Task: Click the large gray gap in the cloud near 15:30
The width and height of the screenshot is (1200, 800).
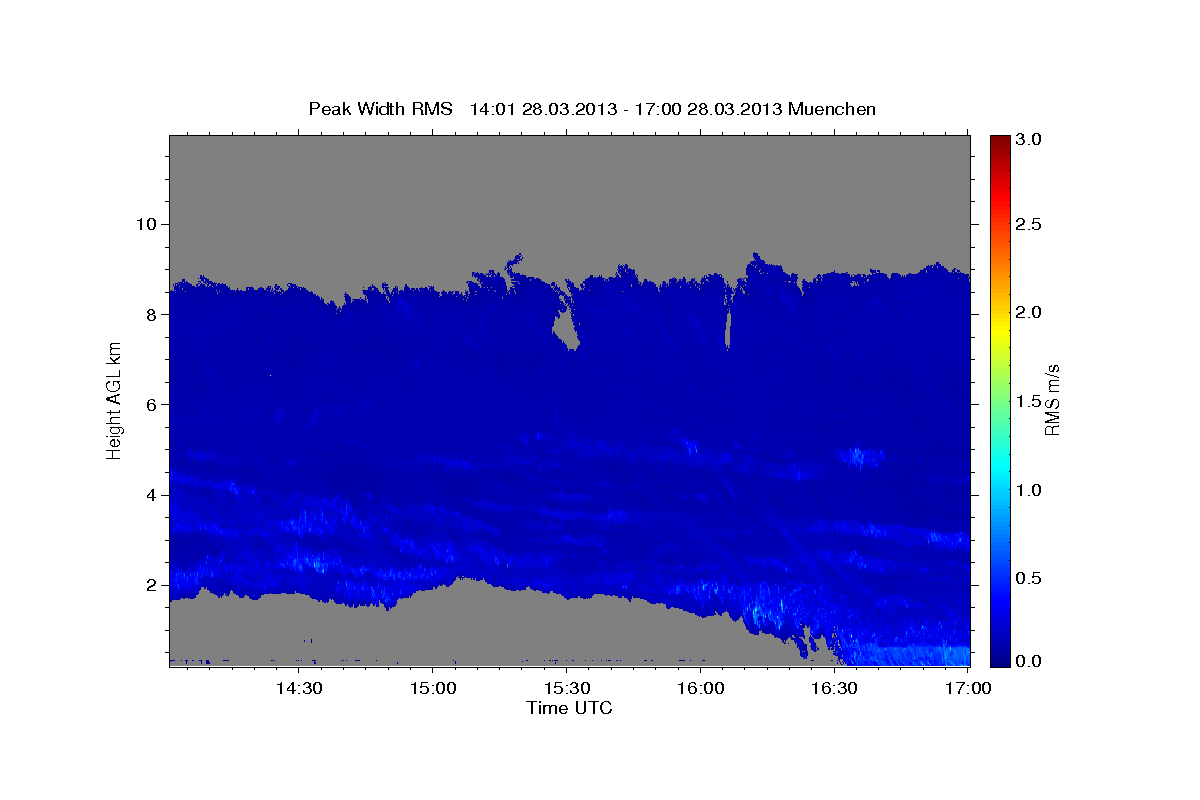Action: point(566,329)
